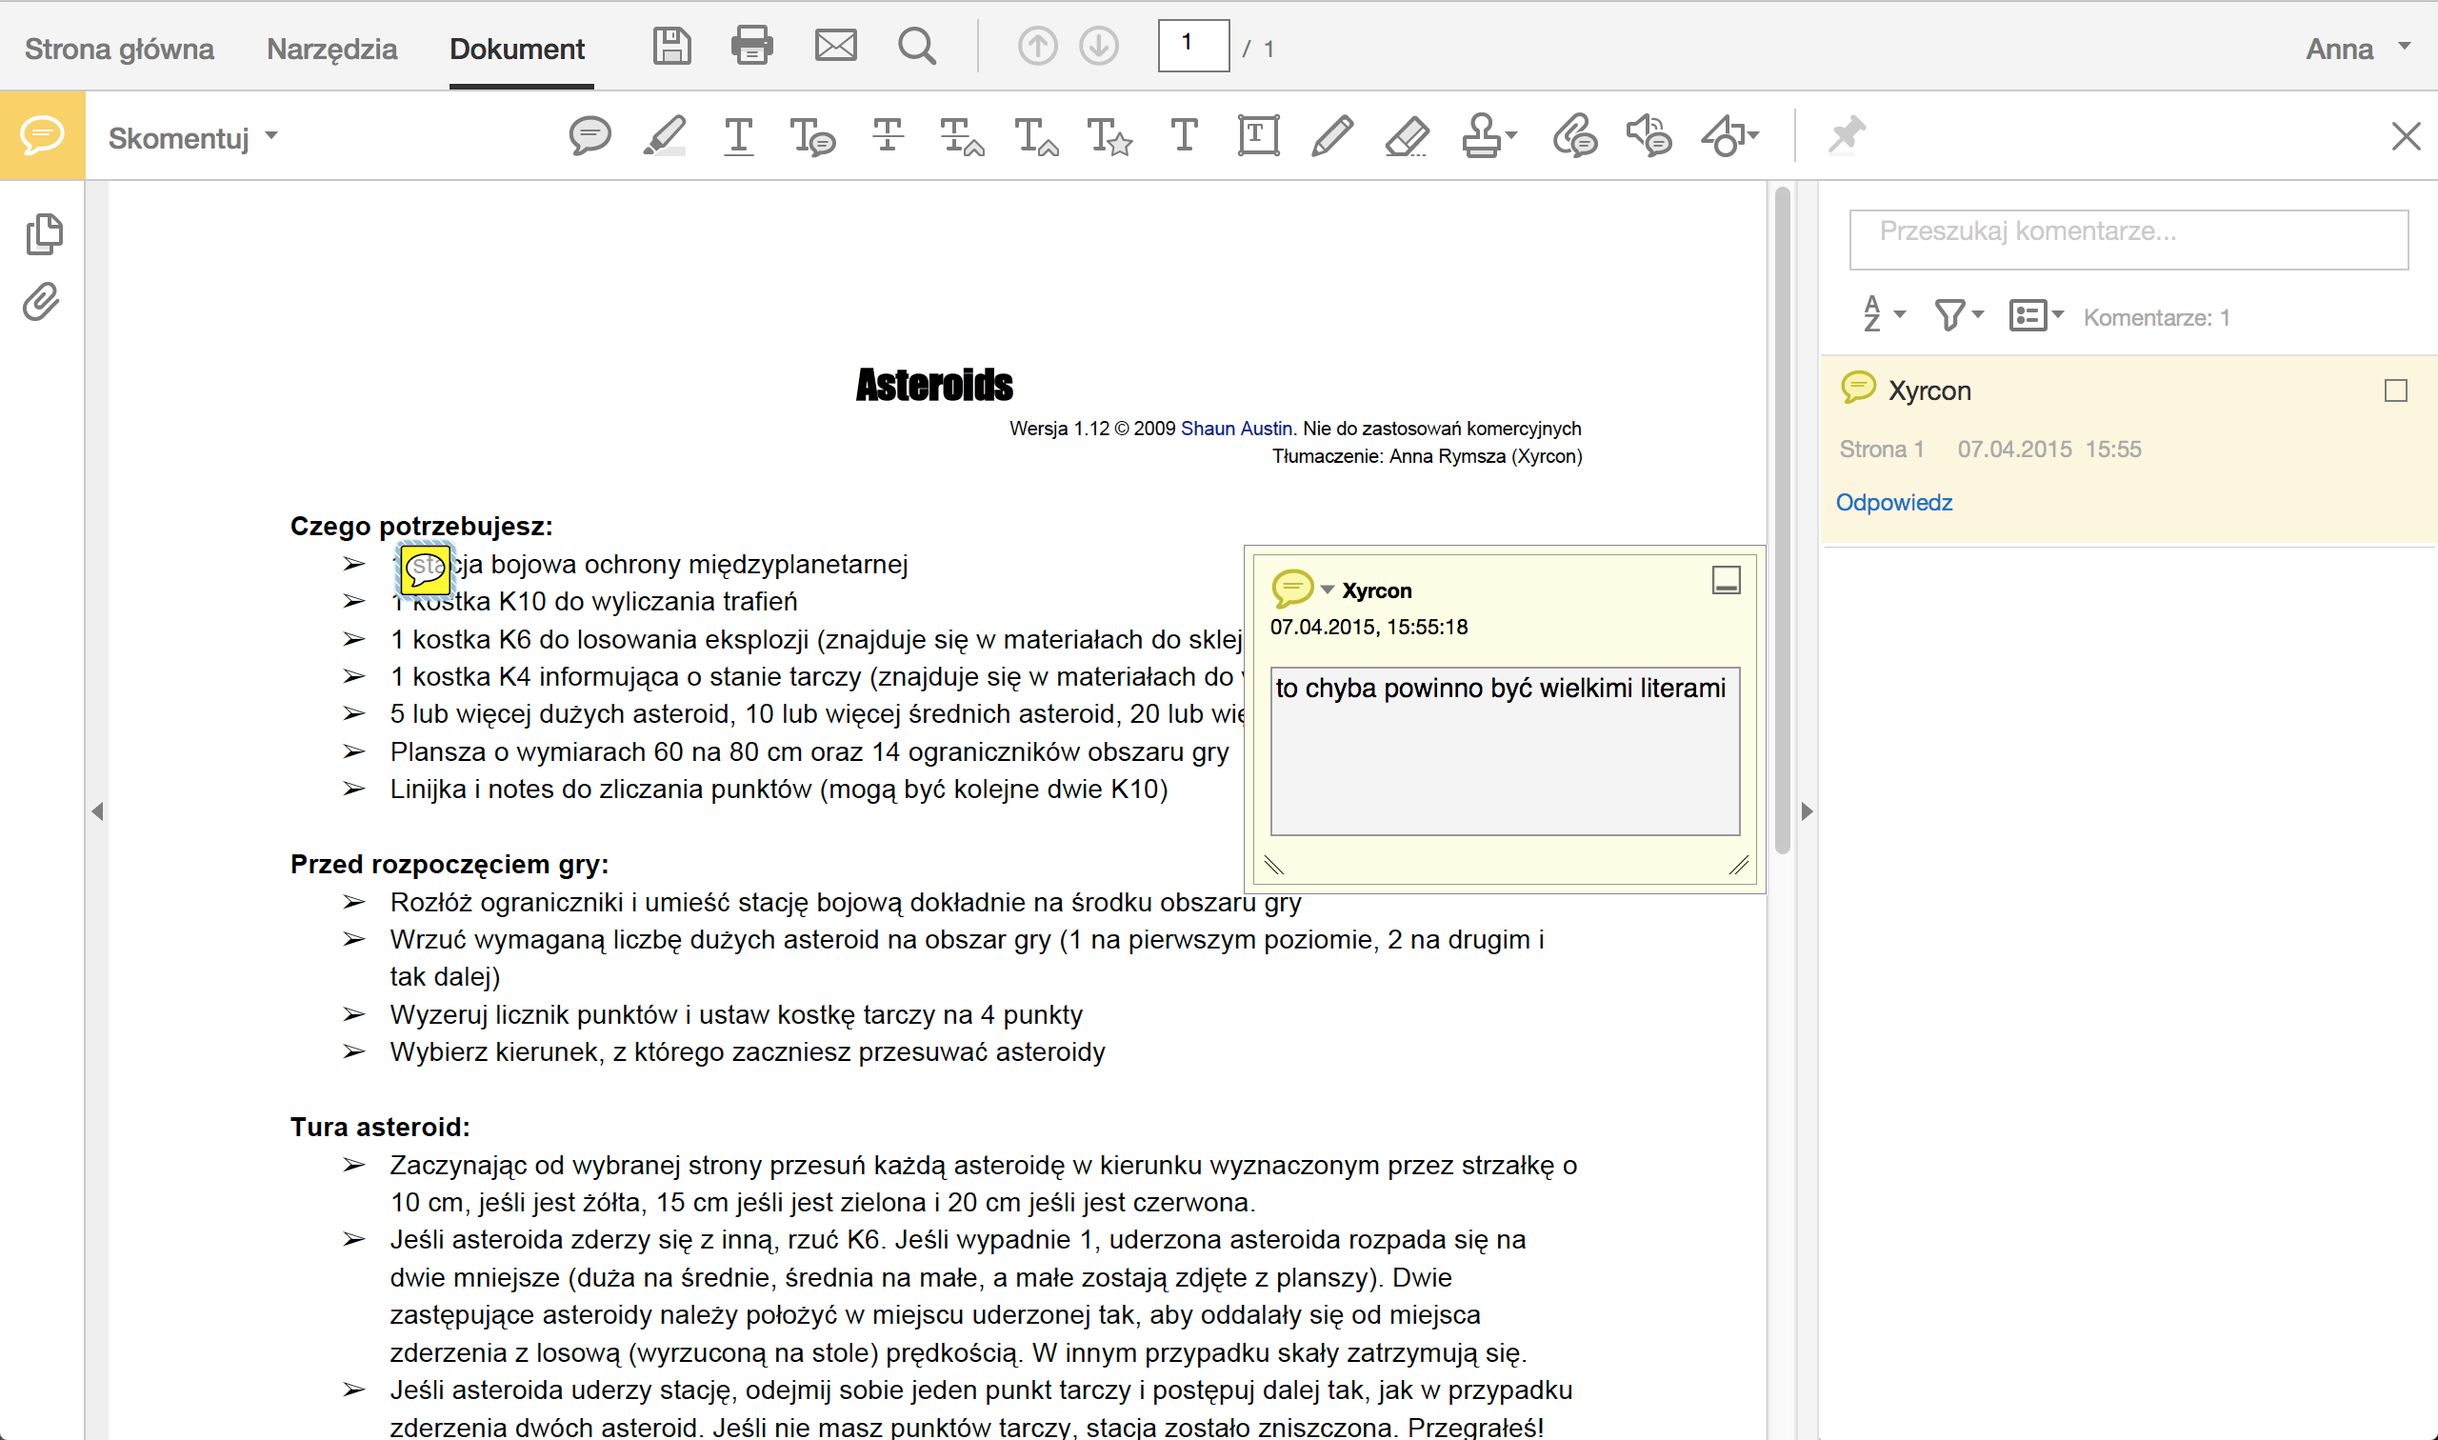Click the attach file paperclip tool

[1574, 135]
